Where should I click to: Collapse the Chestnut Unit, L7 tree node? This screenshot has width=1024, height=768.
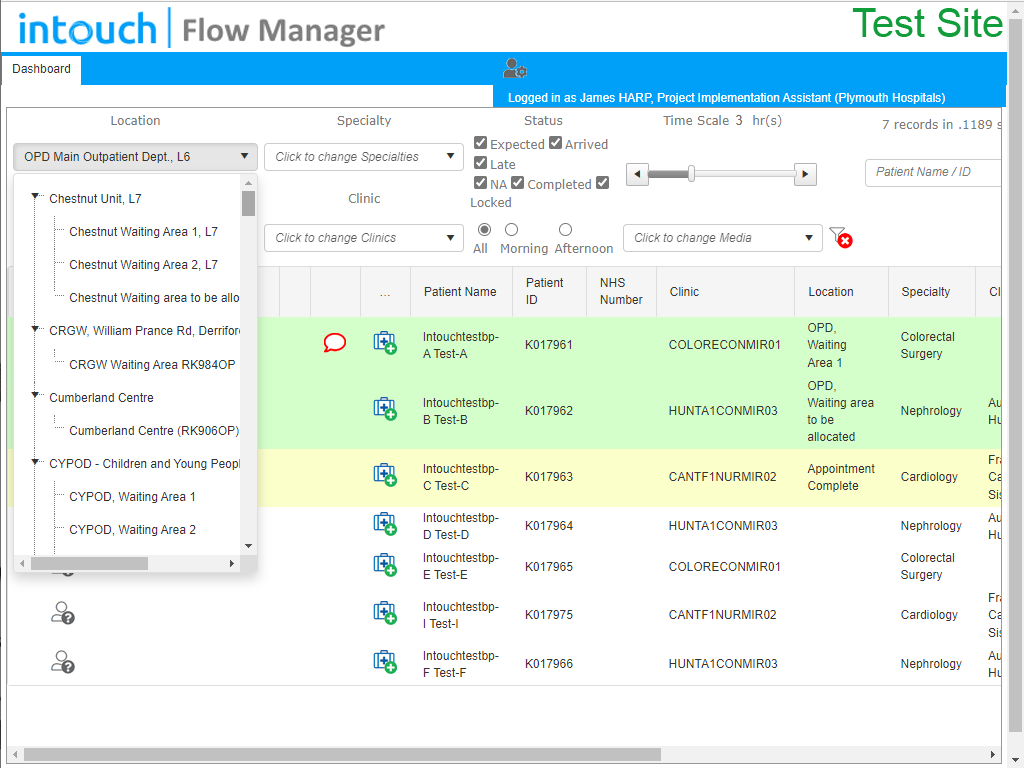click(35, 197)
